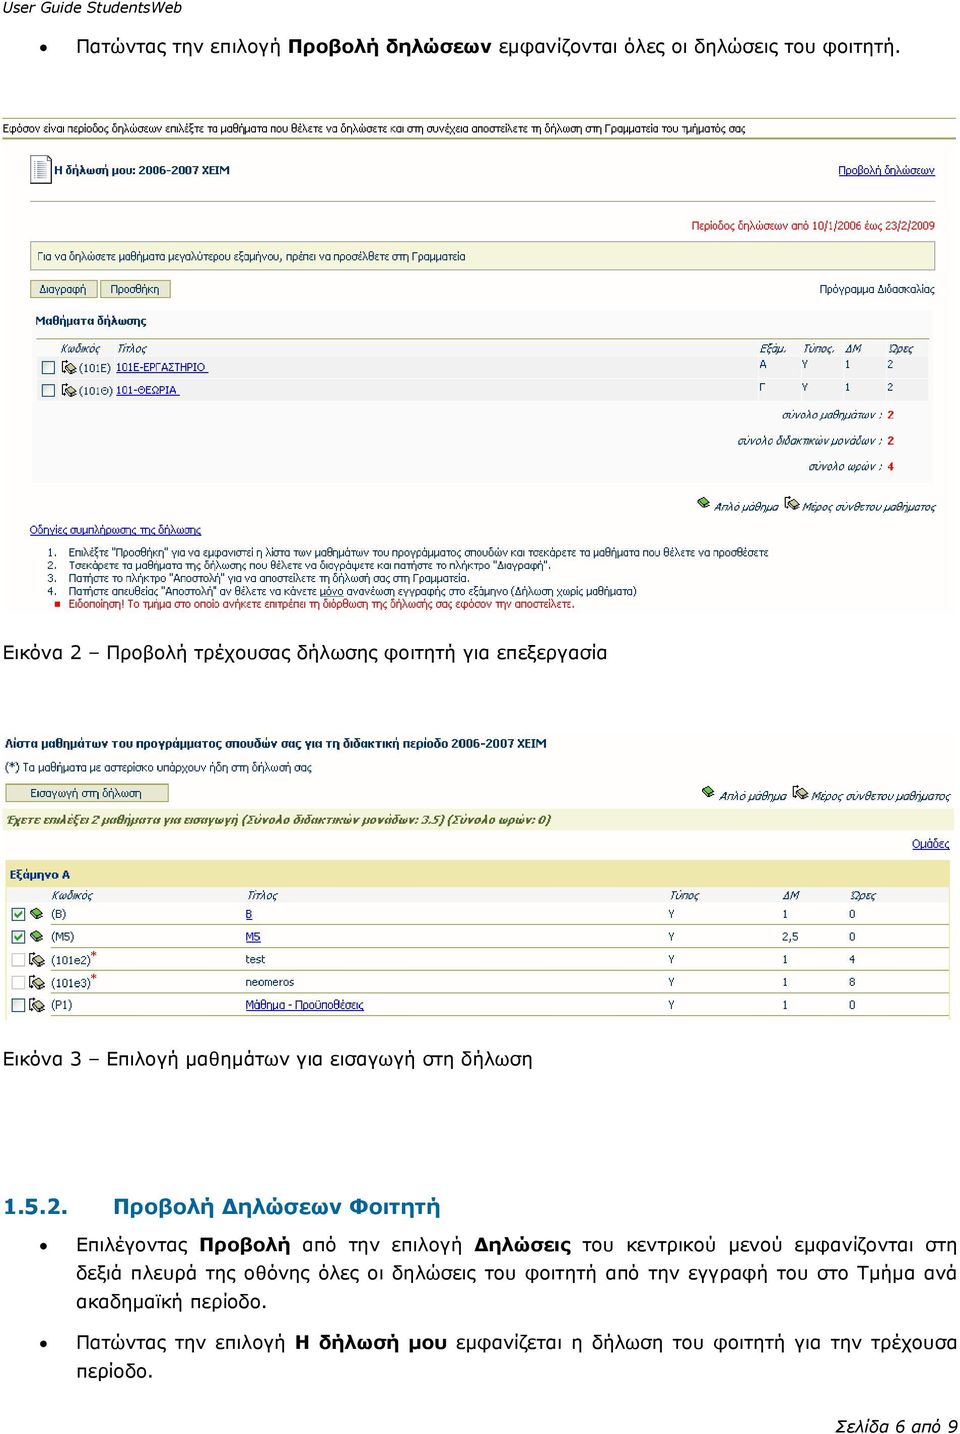Tick the checkbox for course (P1)
This screenshot has width=960, height=1434.
pyautogui.click(x=18, y=1005)
